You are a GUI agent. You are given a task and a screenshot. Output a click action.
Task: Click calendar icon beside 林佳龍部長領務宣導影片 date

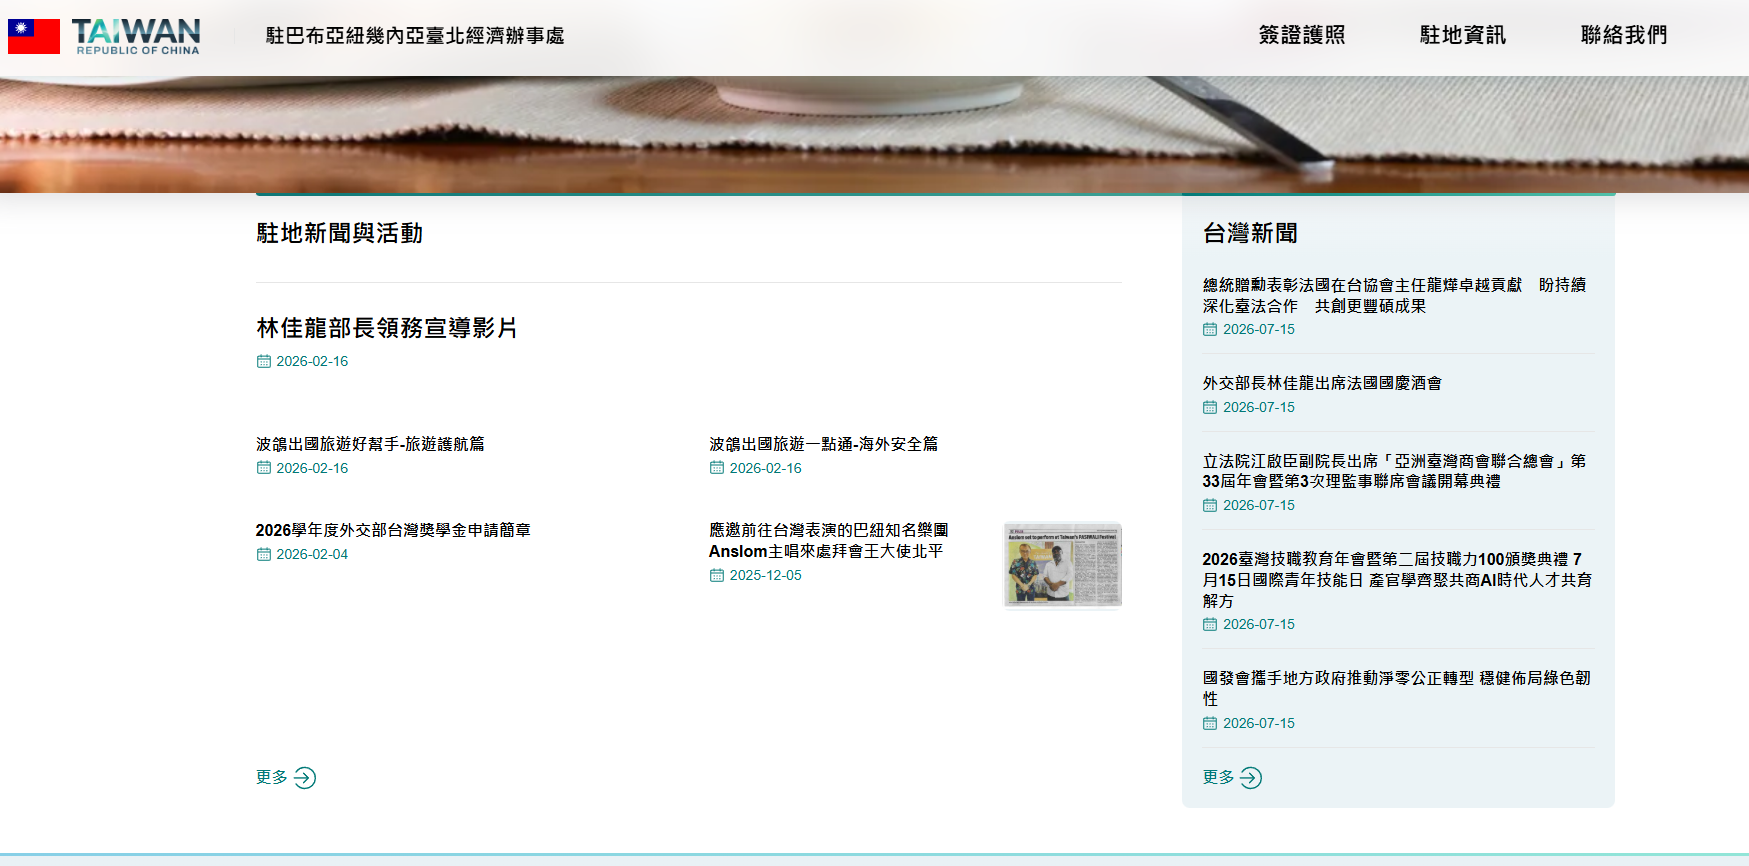[x=264, y=361]
